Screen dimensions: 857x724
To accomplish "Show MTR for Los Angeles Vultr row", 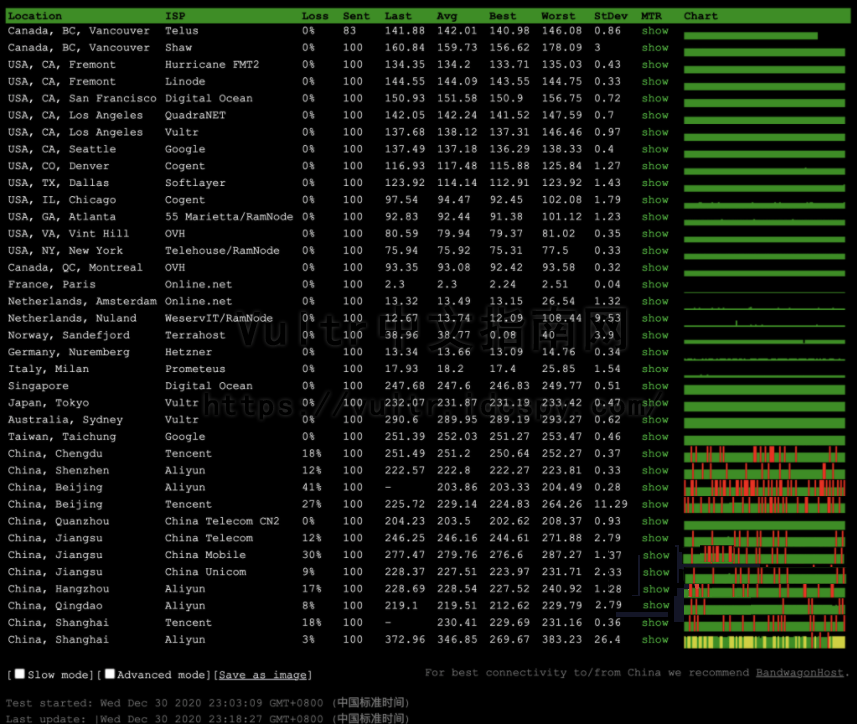I will click(655, 132).
